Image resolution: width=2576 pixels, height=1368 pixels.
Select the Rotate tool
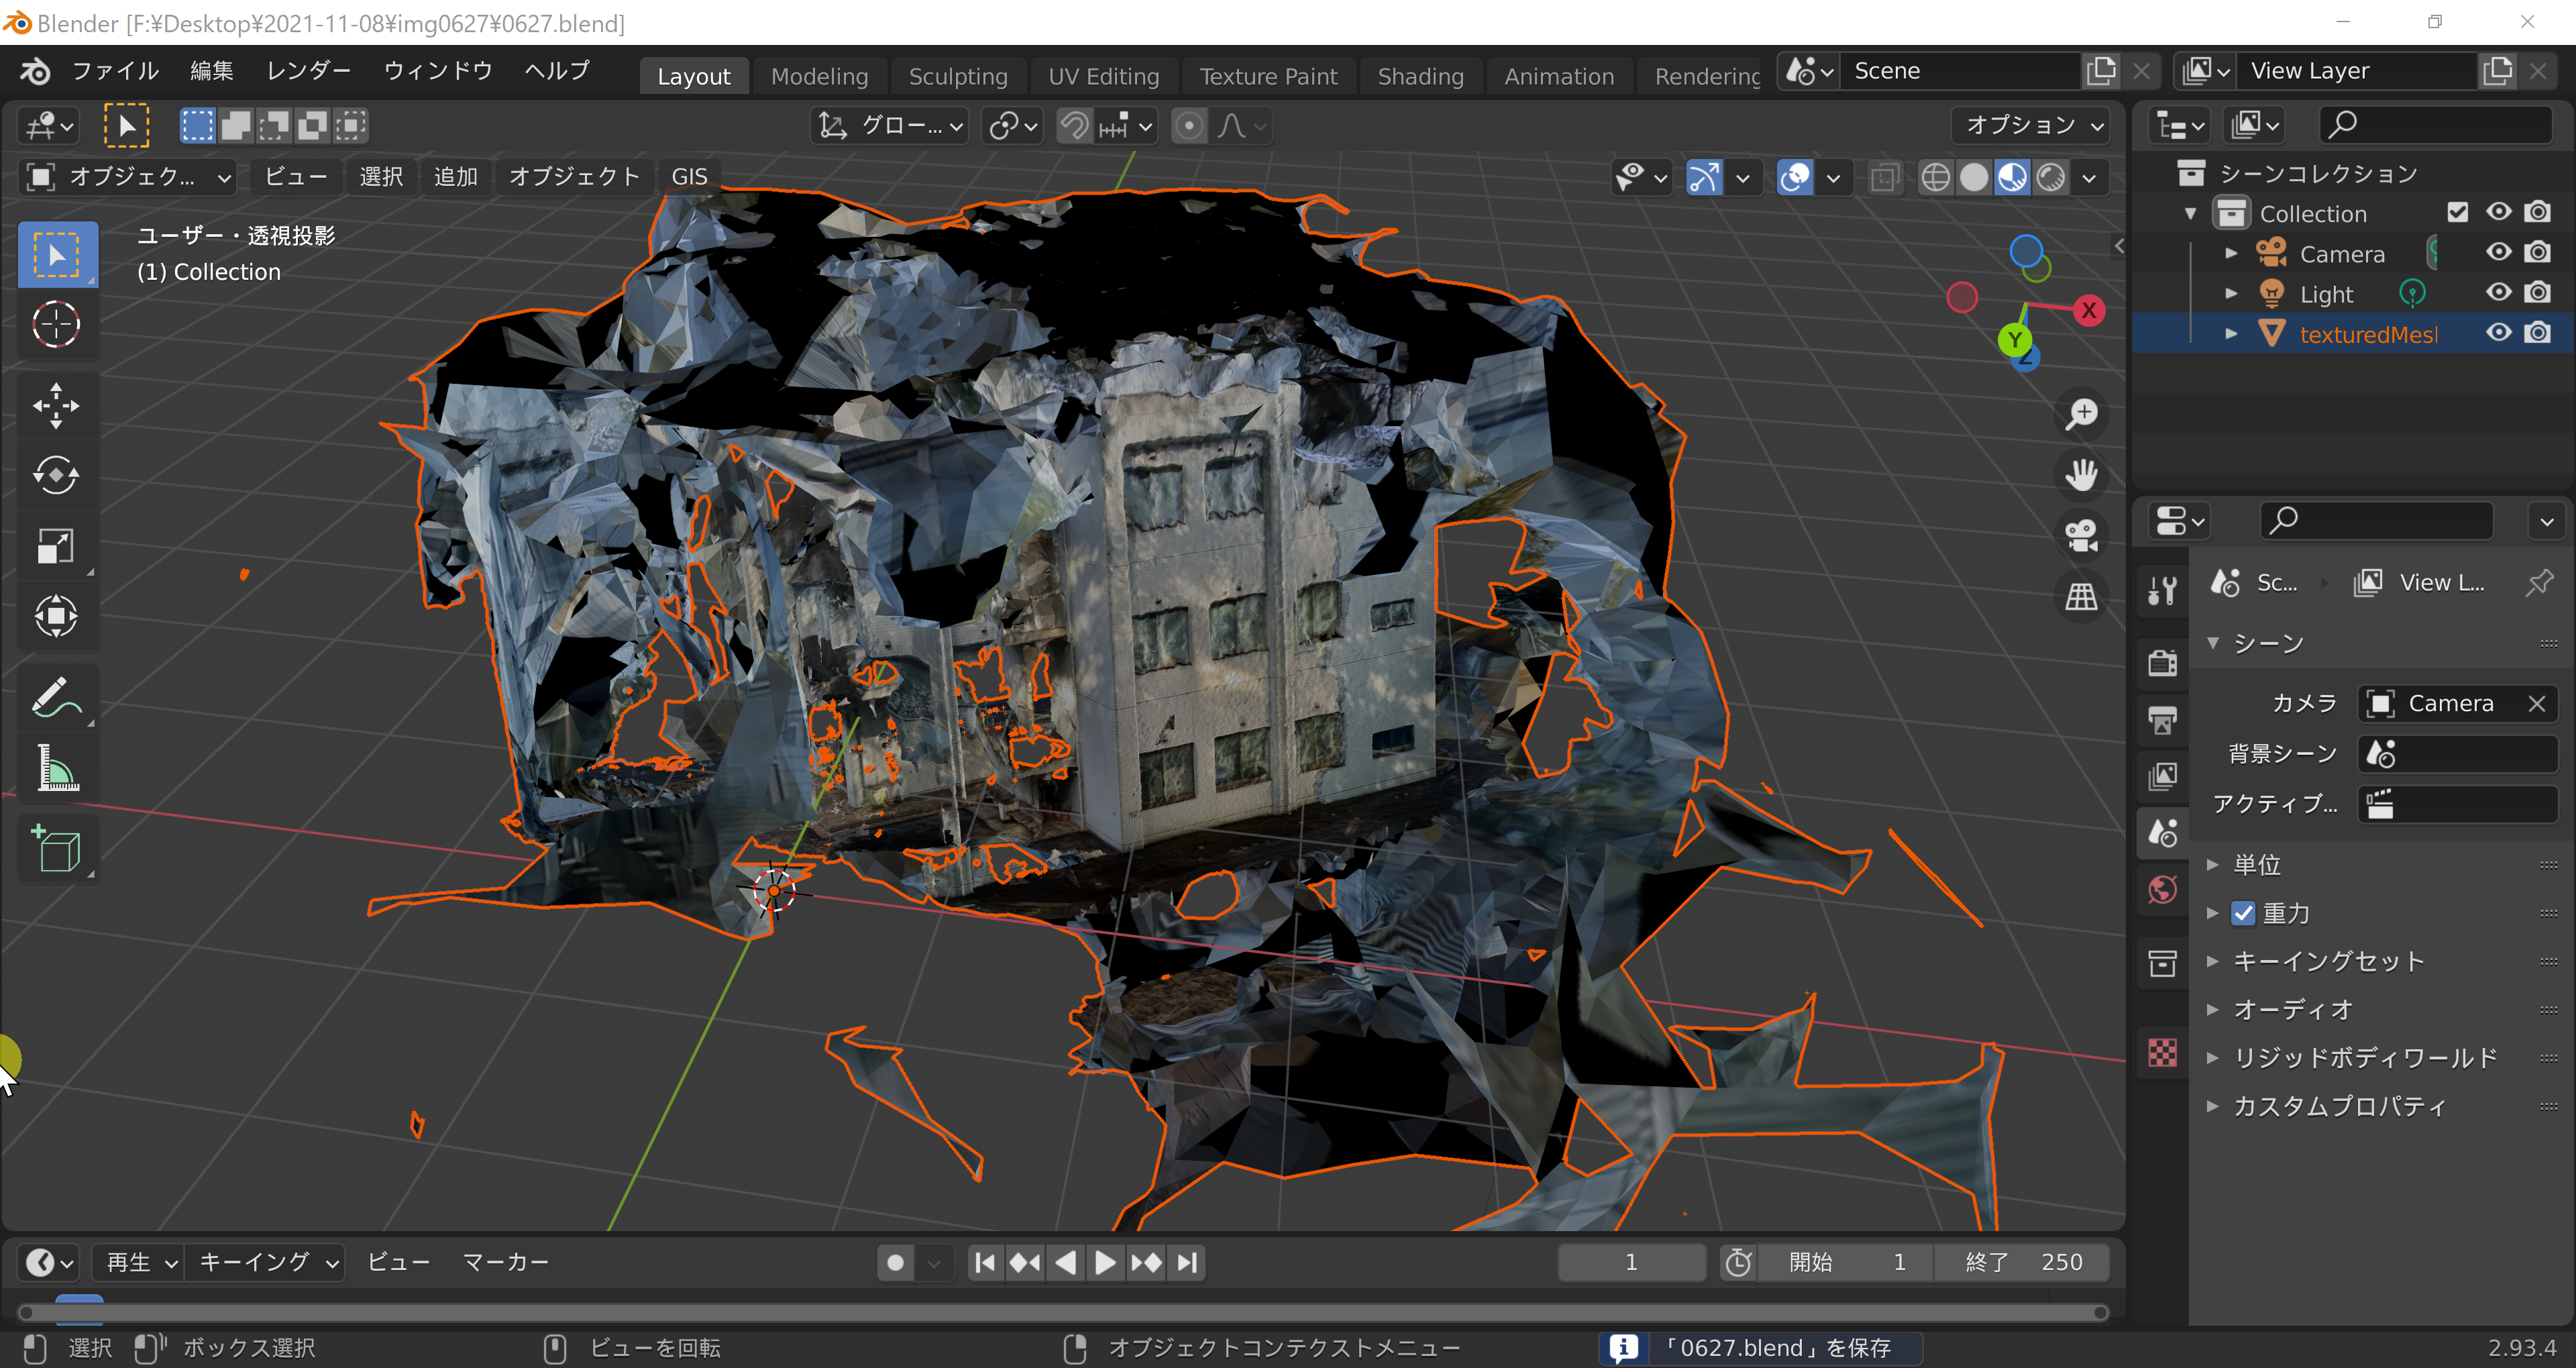(56, 475)
